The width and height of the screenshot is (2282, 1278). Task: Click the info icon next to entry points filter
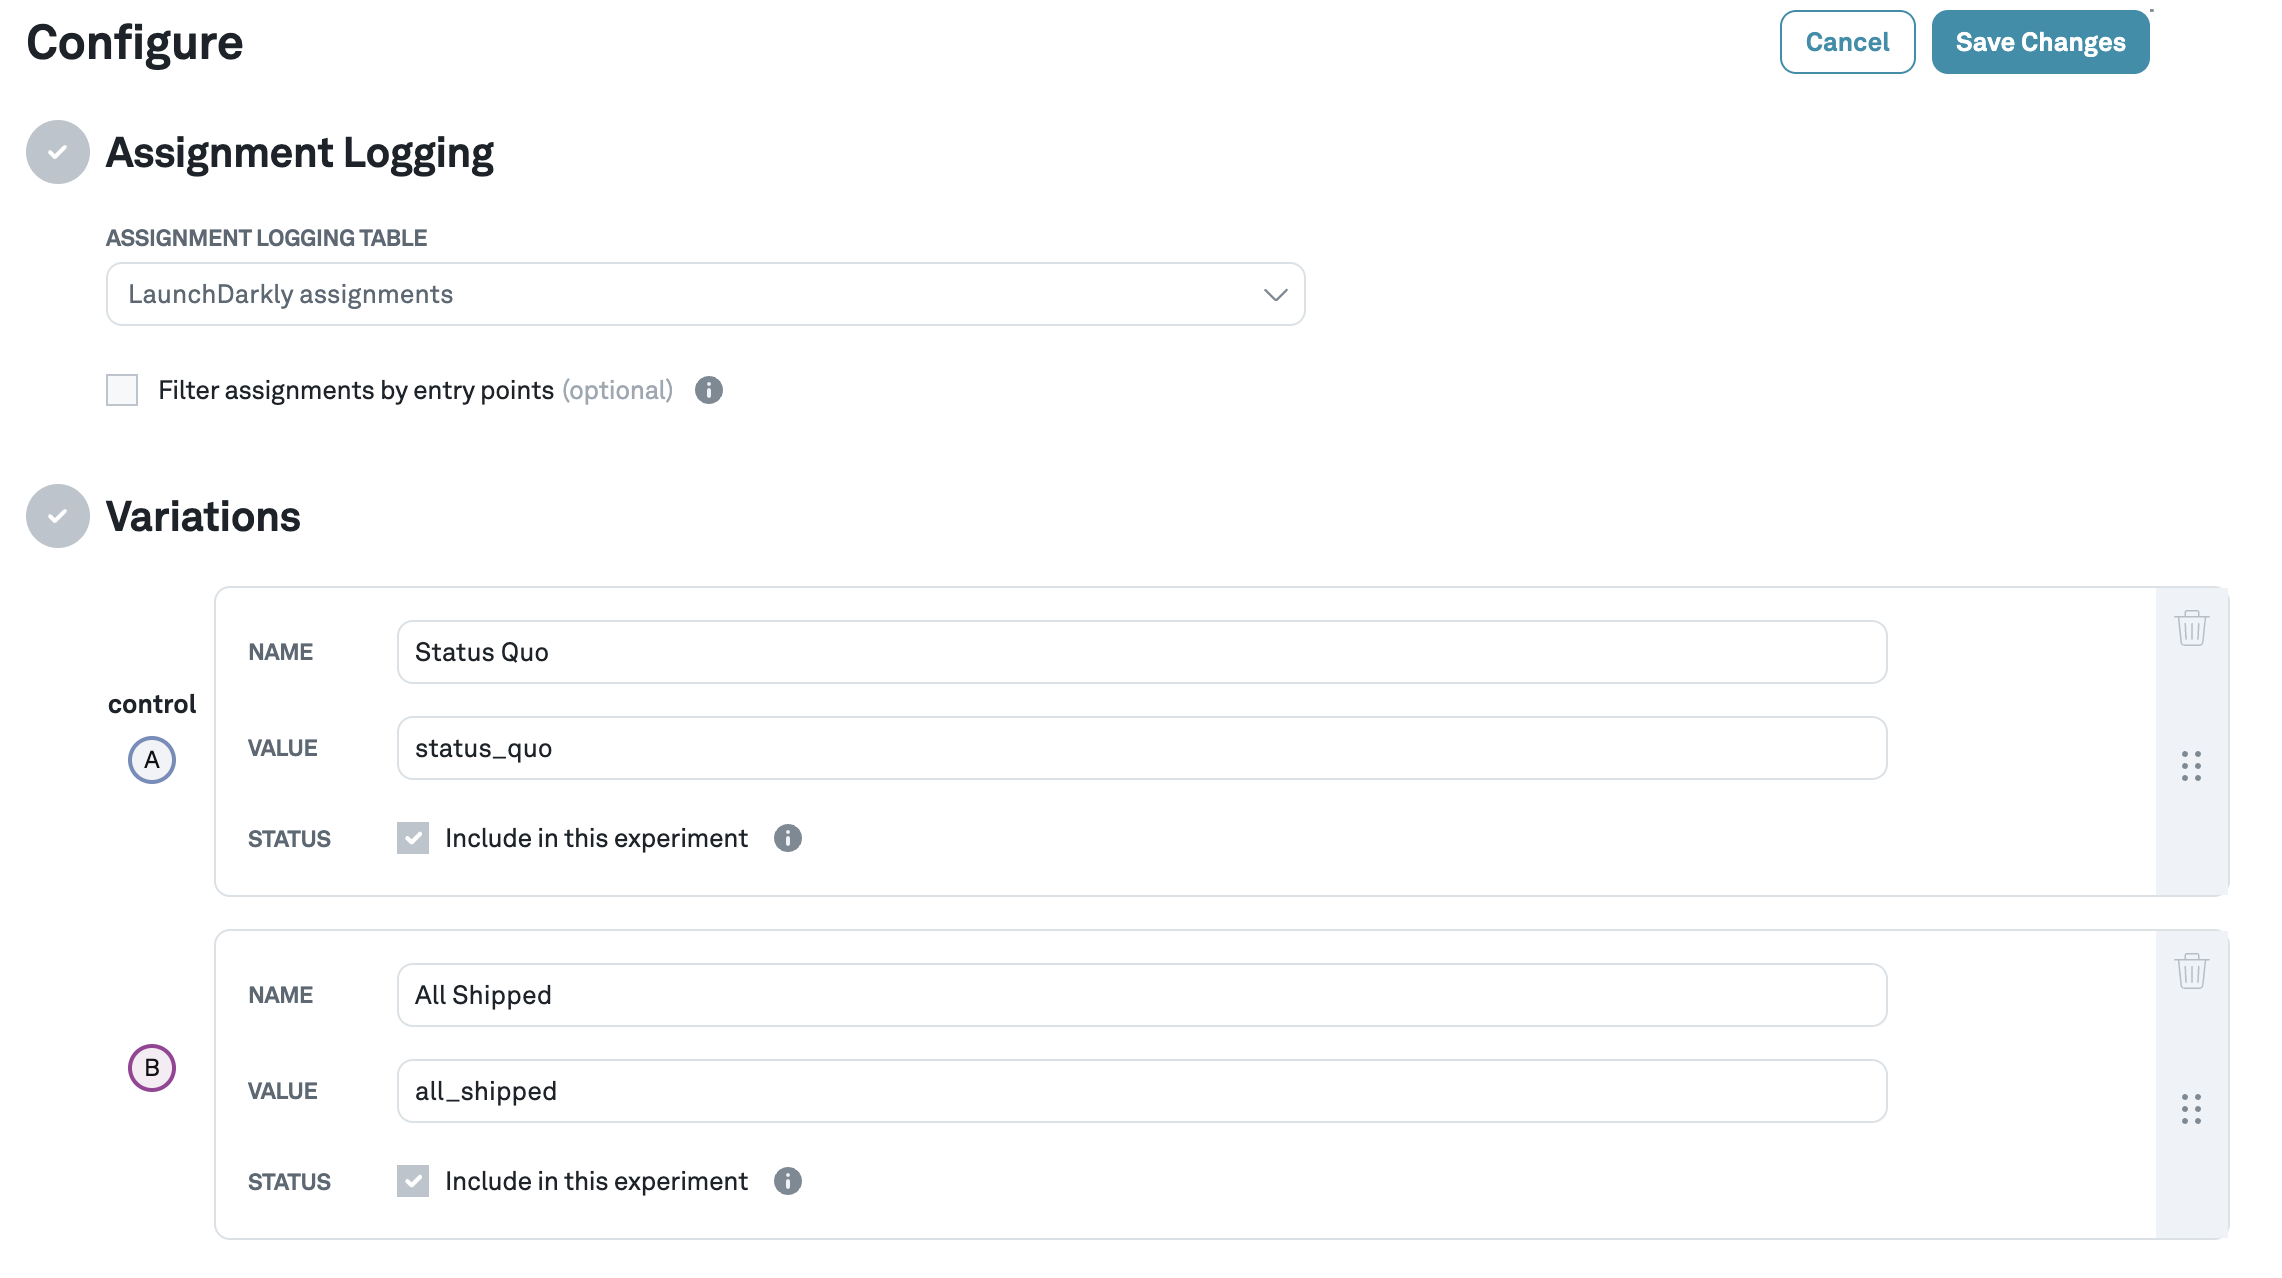pyautogui.click(x=710, y=390)
